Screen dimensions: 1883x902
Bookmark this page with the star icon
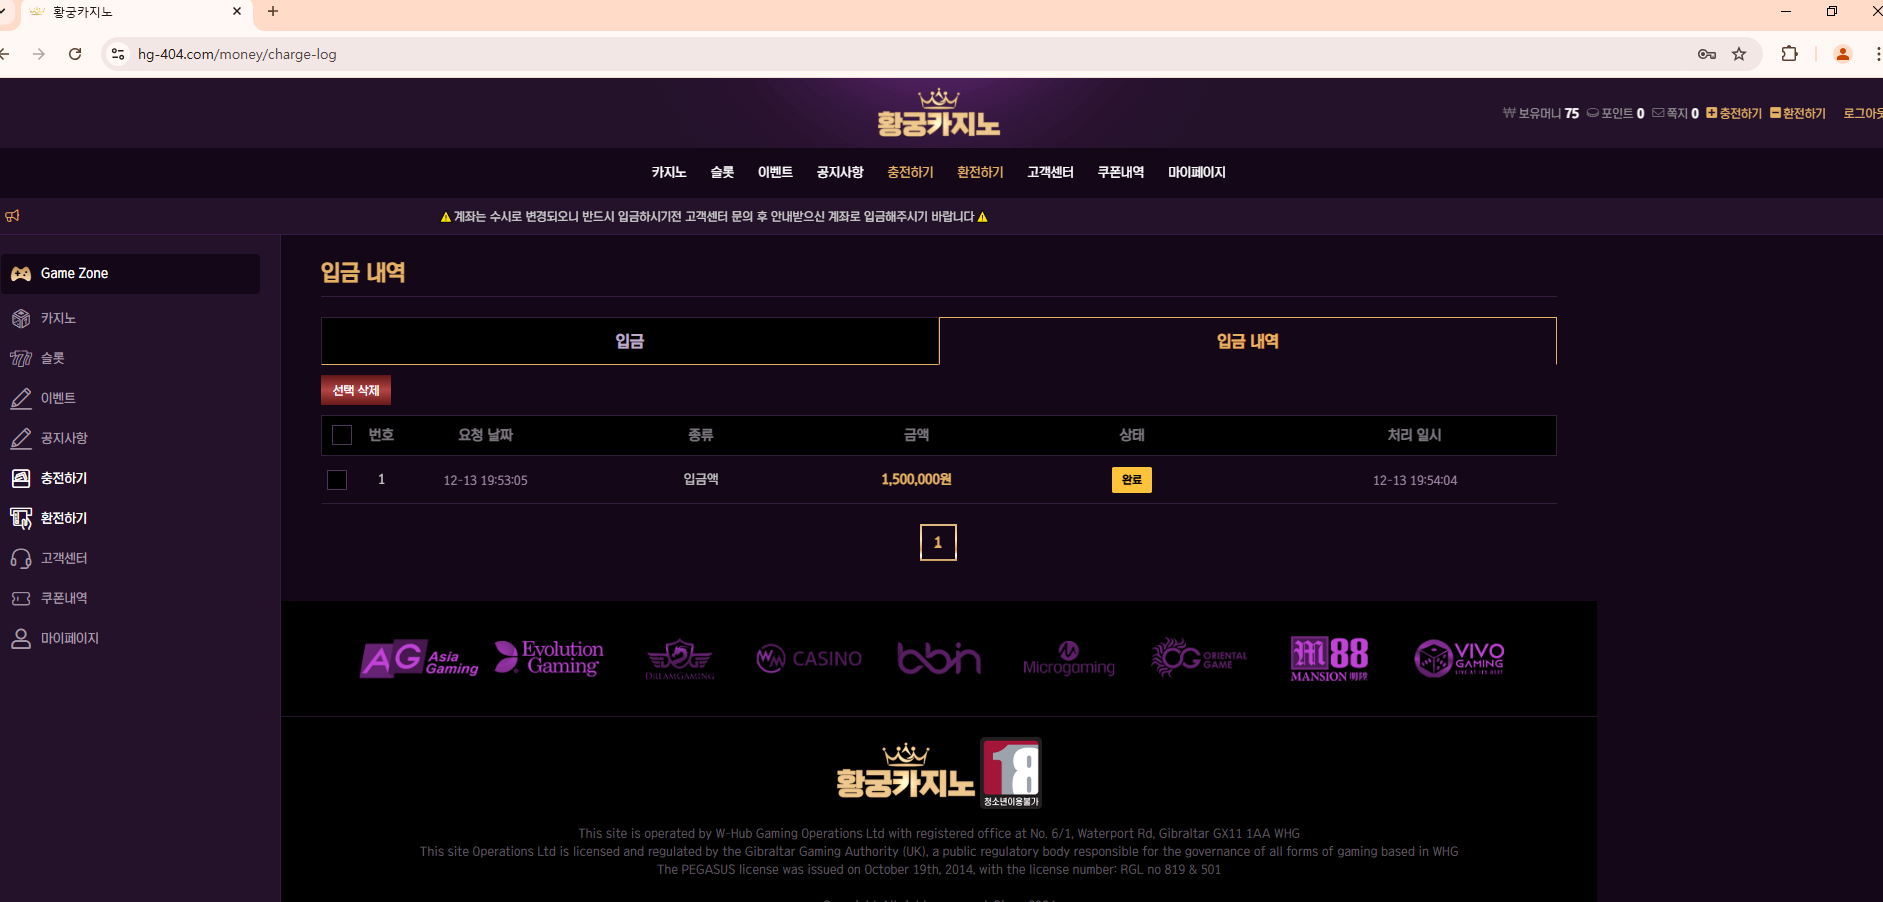point(1739,54)
